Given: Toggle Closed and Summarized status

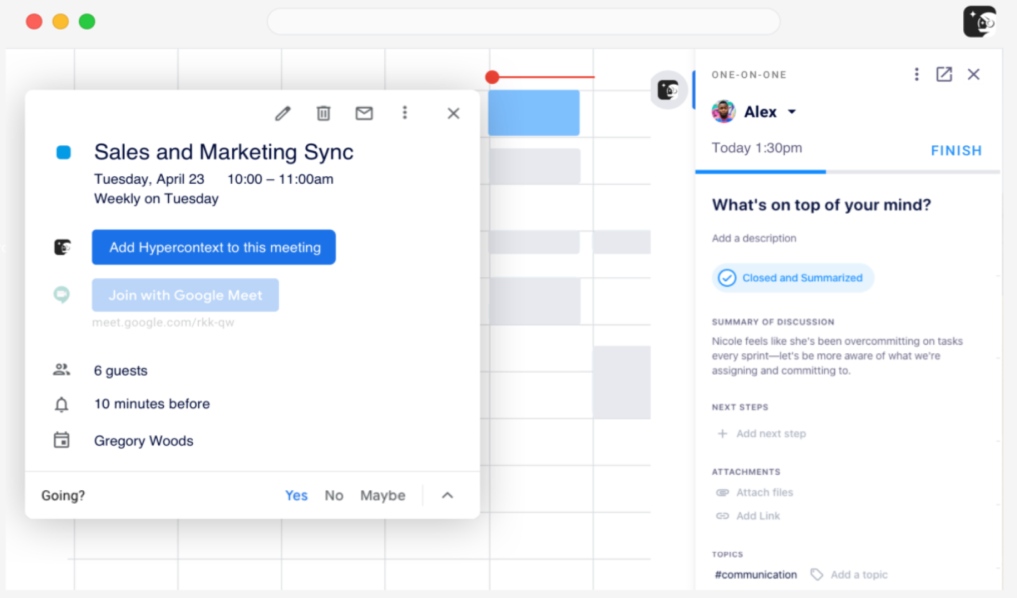Looking at the screenshot, I should [x=793, y=278].
